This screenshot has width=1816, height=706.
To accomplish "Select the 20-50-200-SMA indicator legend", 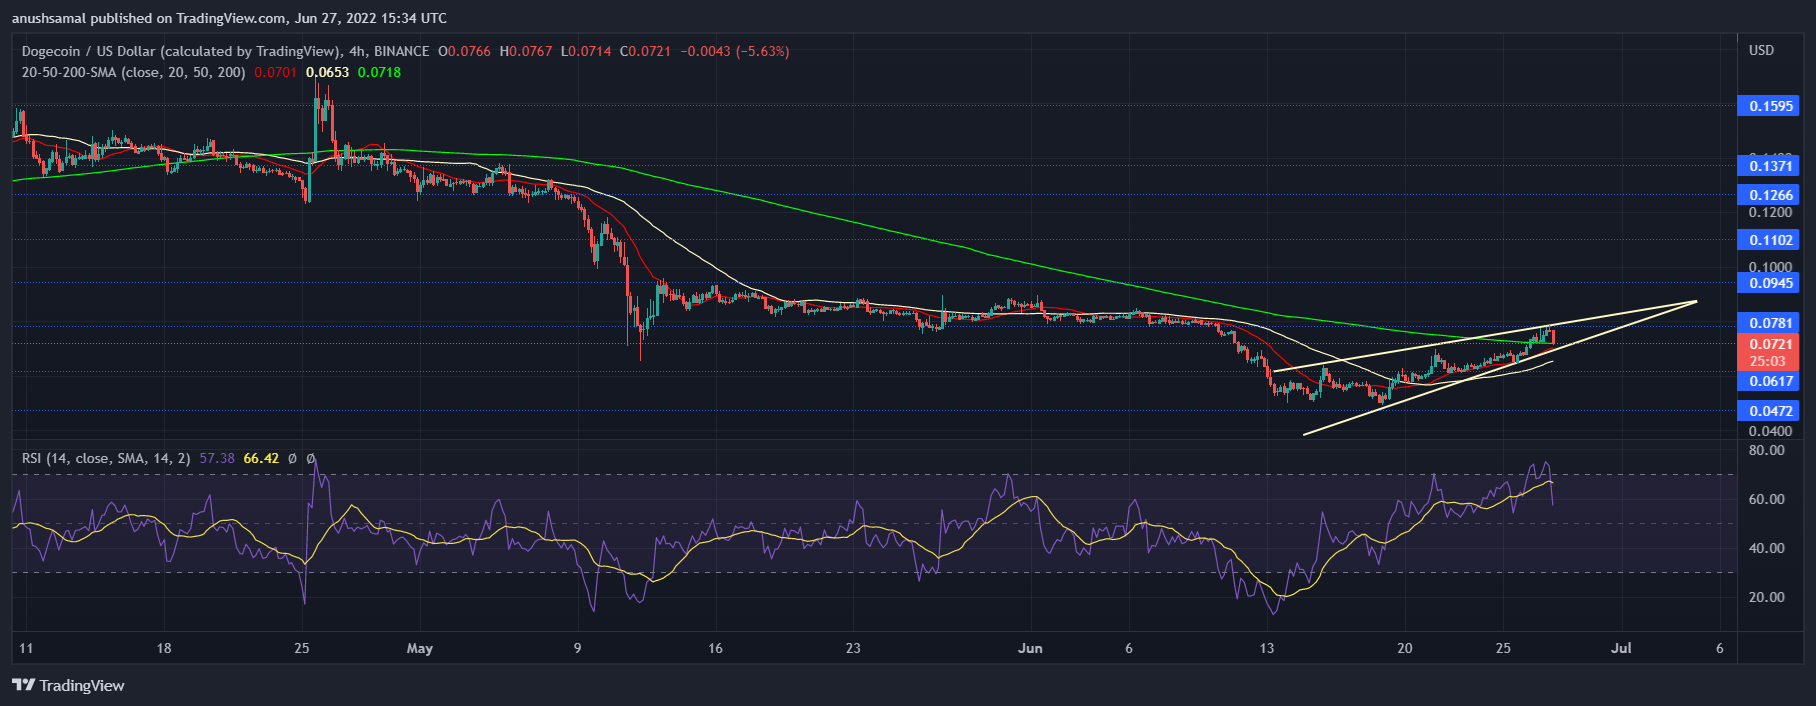I will click(x=133, y=72).
